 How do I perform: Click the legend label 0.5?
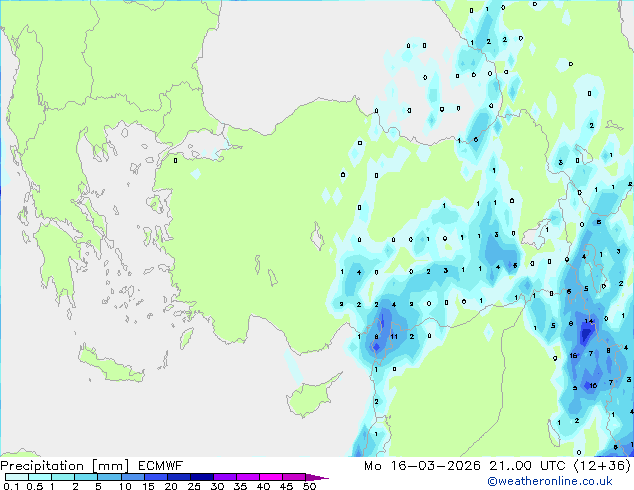[35, 486]
